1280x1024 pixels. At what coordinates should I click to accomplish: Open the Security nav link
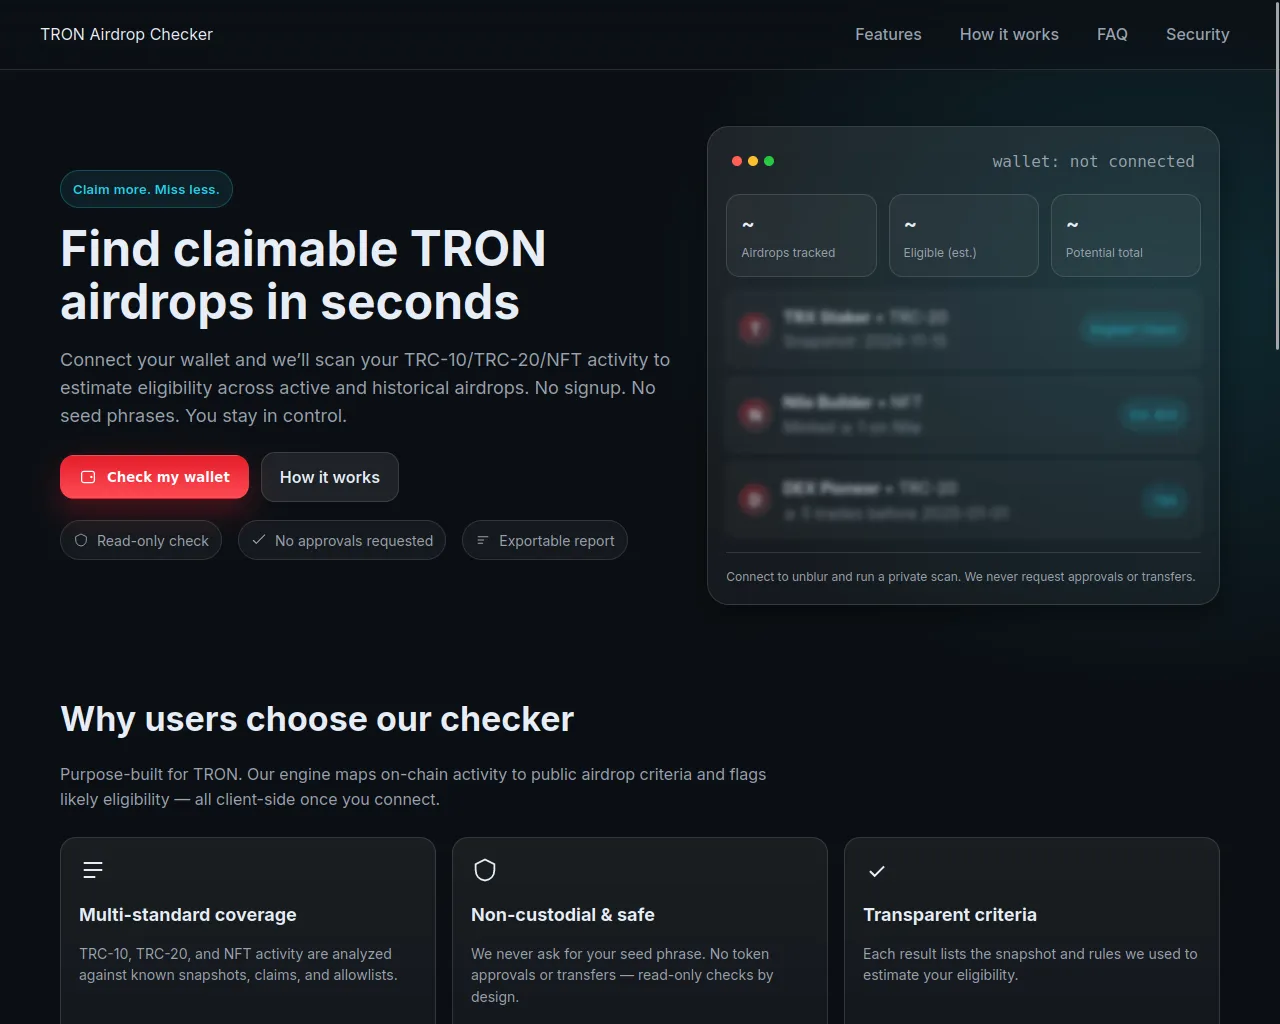(1198, 34)
